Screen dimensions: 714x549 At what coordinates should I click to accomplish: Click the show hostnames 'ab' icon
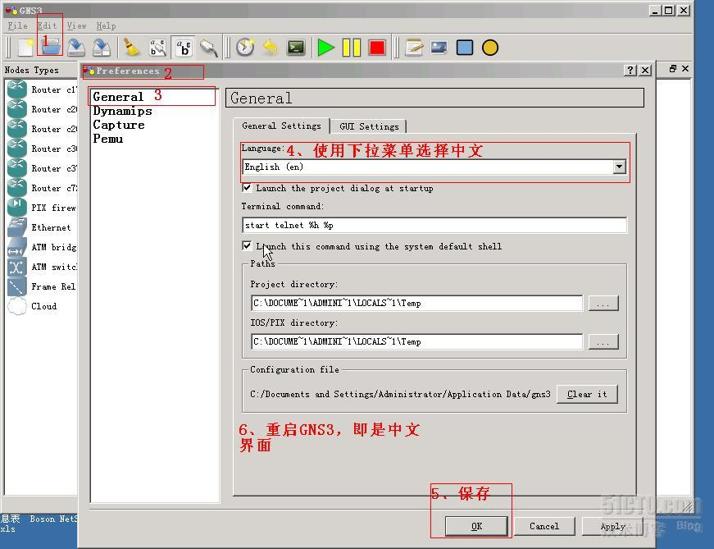tap(184, 47)
